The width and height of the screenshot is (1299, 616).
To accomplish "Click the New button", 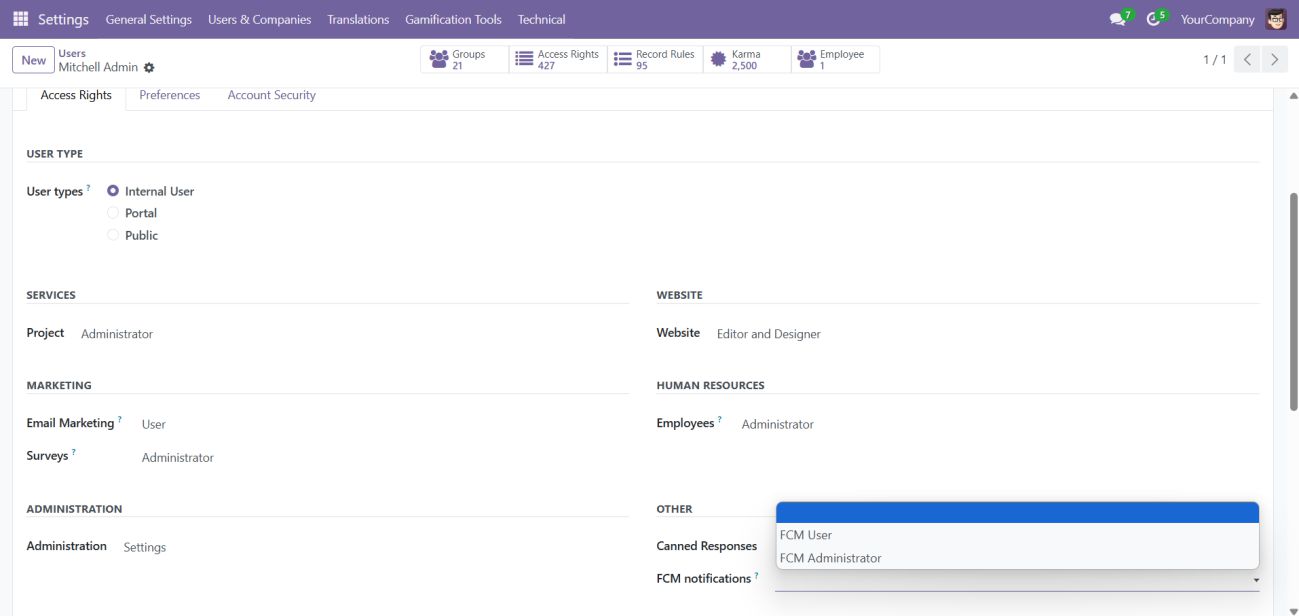I will 33,60.
